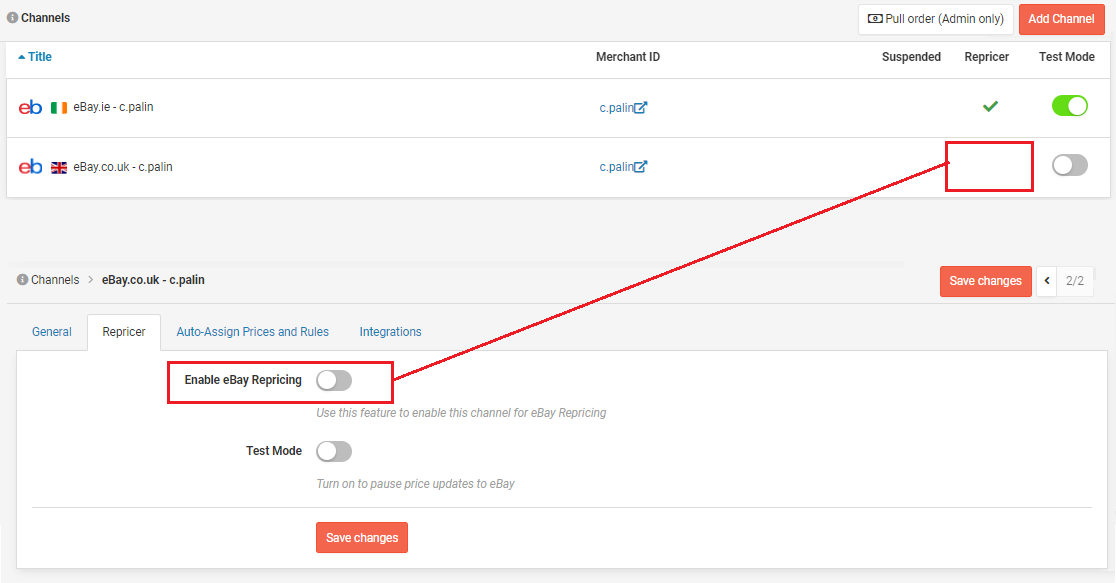Click the Test Mode column header
The width and height of the screenshot is (1116, 583).
point(1066,57)
